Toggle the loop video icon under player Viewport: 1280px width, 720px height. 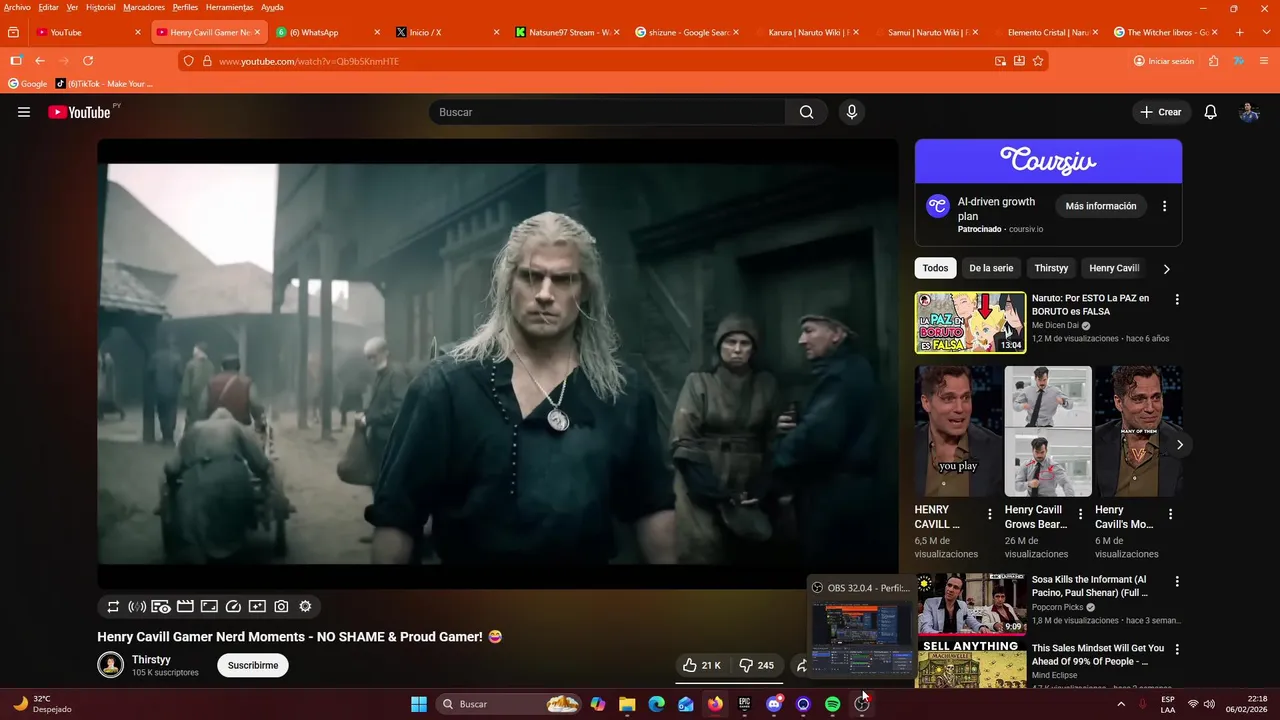[x=113, y=606]
